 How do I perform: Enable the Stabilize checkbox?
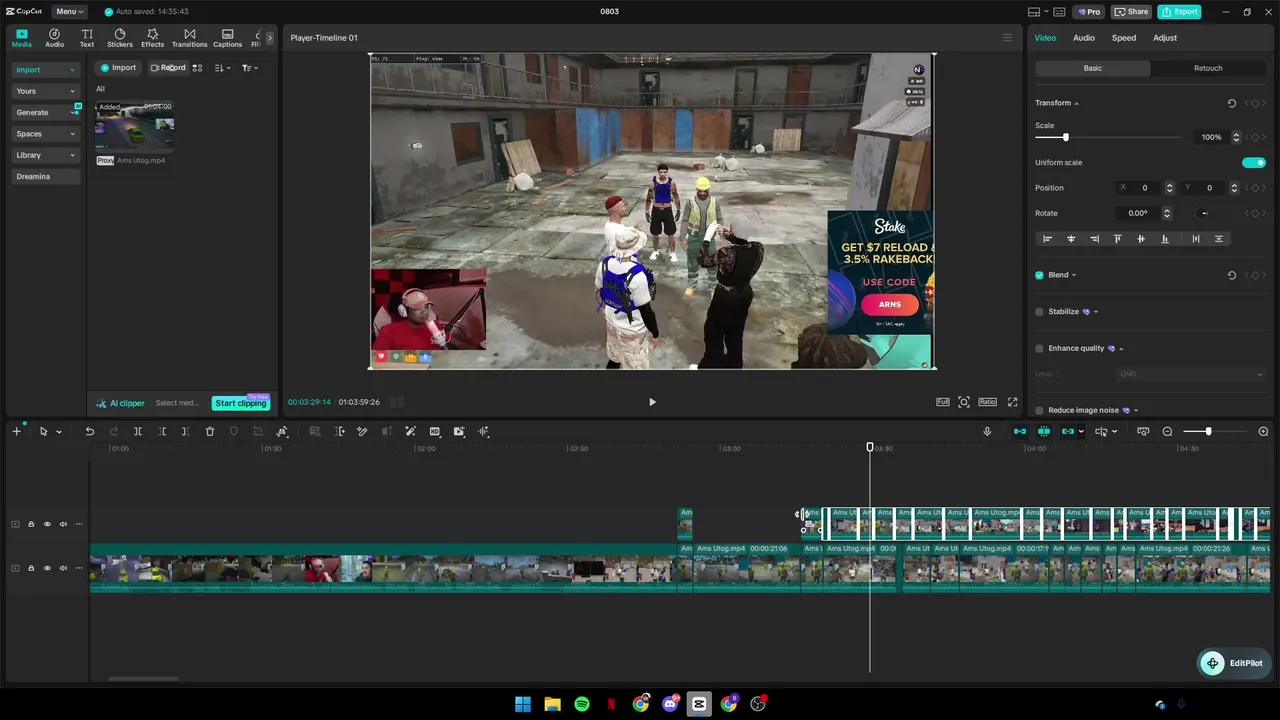click(1039, 312)
